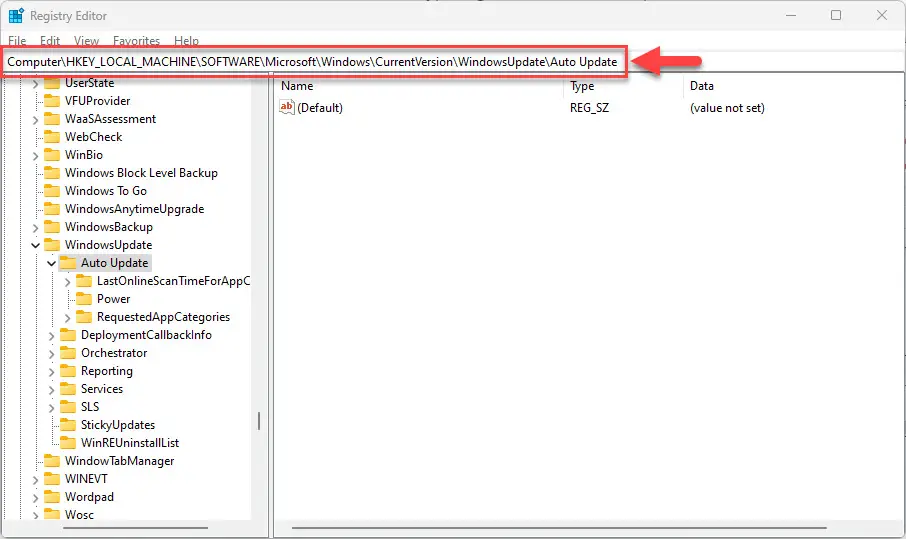Click the SLS folder icon
This screenshot has height=539, width=906.
click(68, 407)
